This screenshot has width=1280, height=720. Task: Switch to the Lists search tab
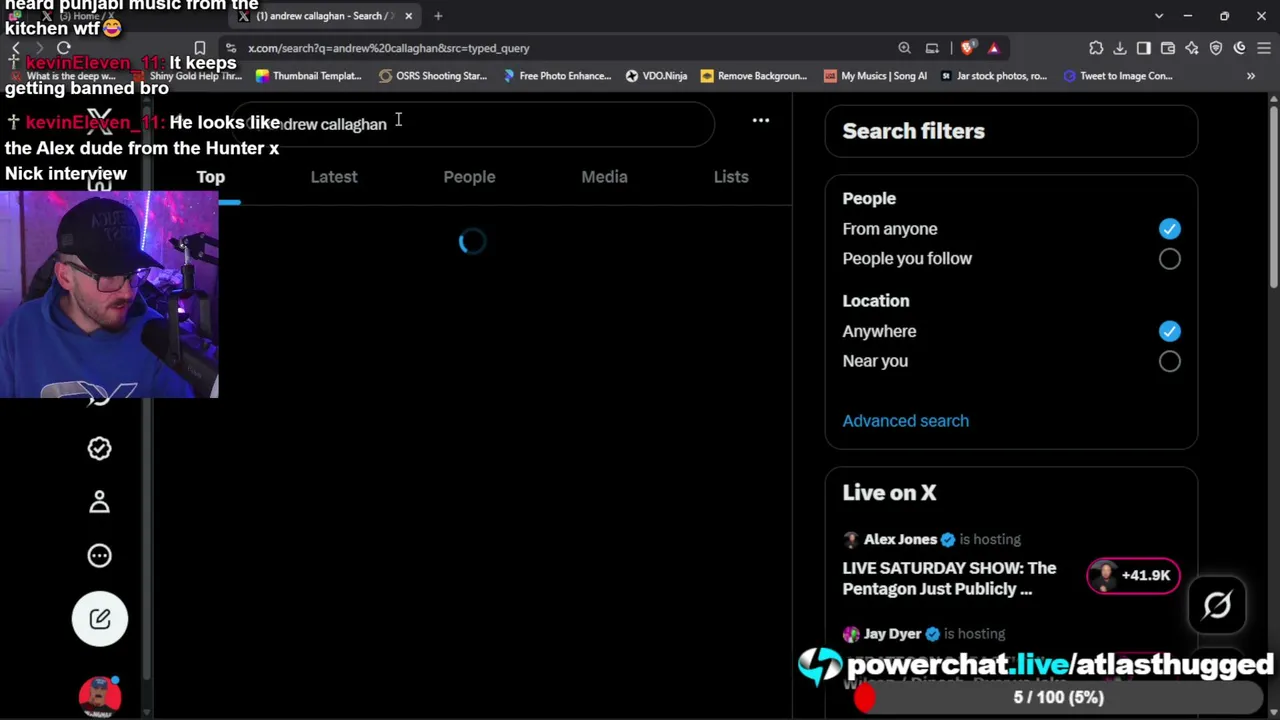[x=731, y=177]
